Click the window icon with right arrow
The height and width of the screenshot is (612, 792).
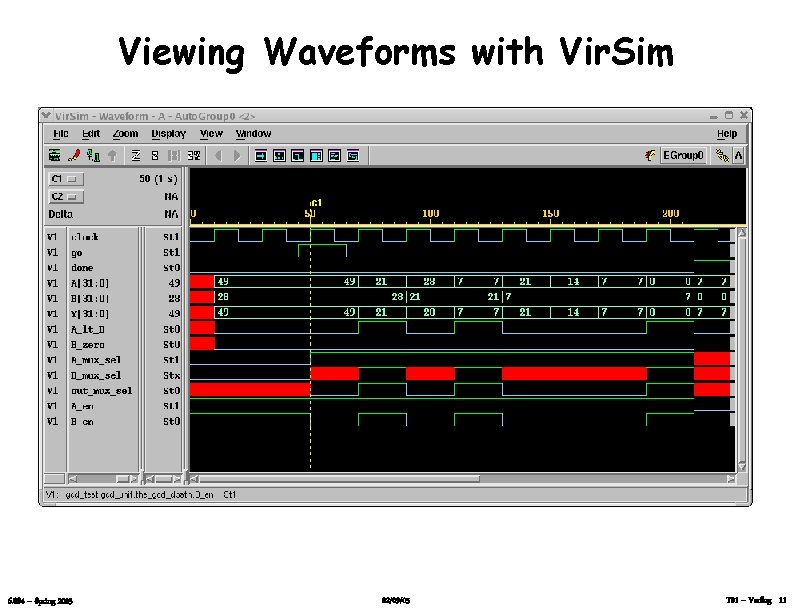261,156
